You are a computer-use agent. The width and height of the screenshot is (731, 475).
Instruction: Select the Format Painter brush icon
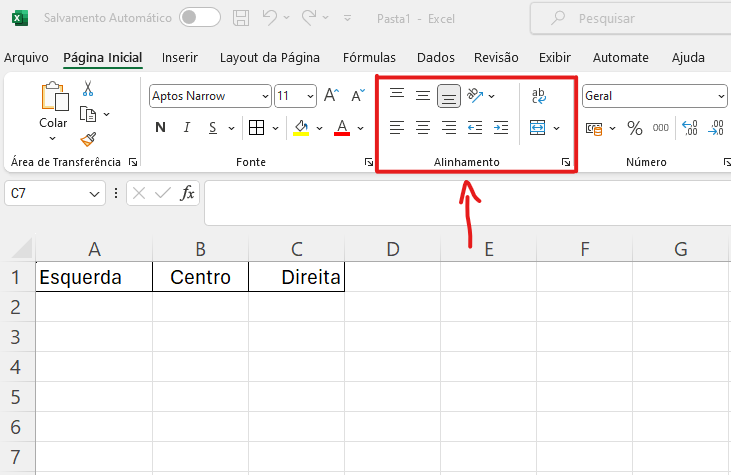pyautogui.click(x=88, y=139)
